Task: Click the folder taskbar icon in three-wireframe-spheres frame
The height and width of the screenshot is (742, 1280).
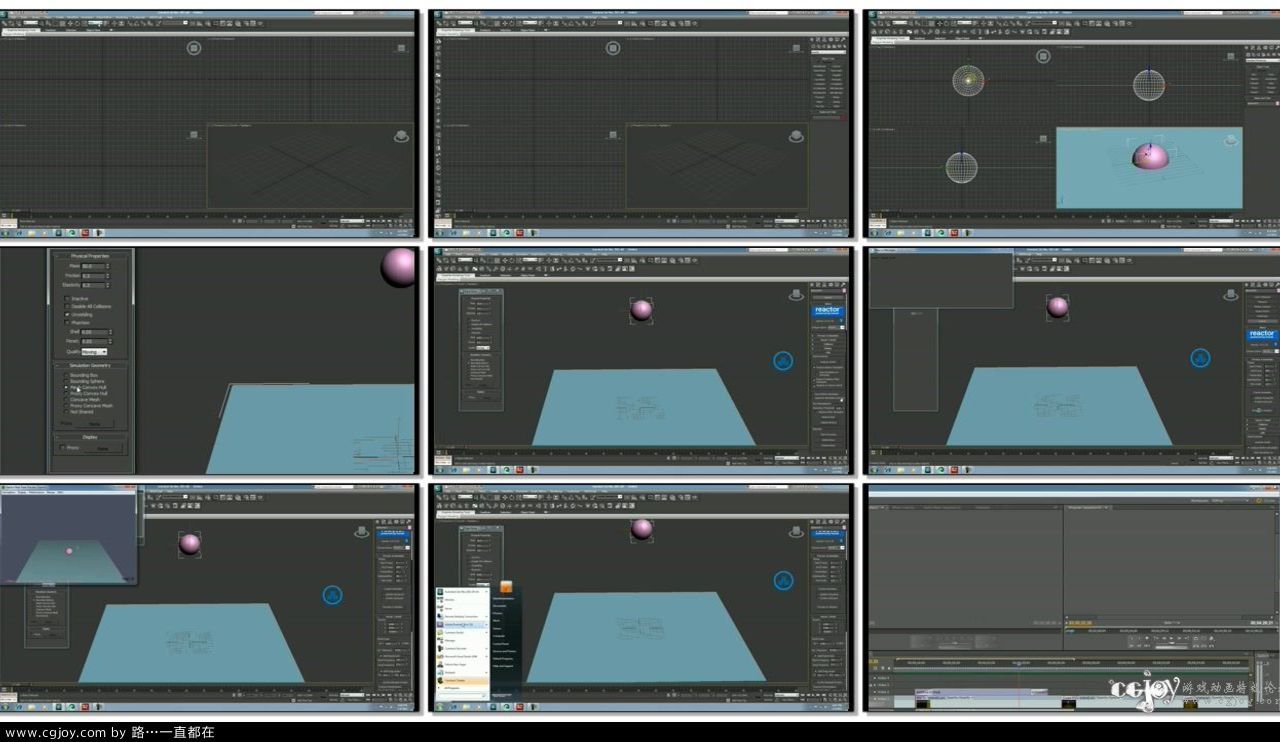Action: [x=900, y=233]
